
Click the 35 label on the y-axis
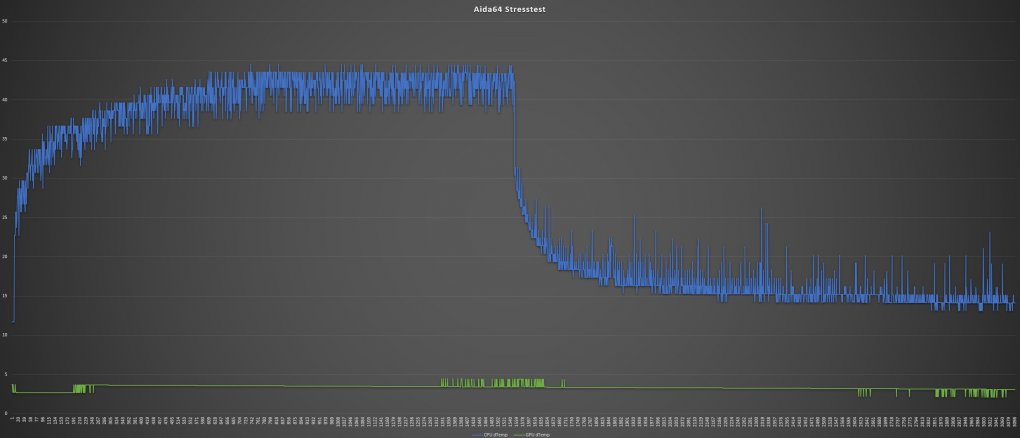coord(5,139)
